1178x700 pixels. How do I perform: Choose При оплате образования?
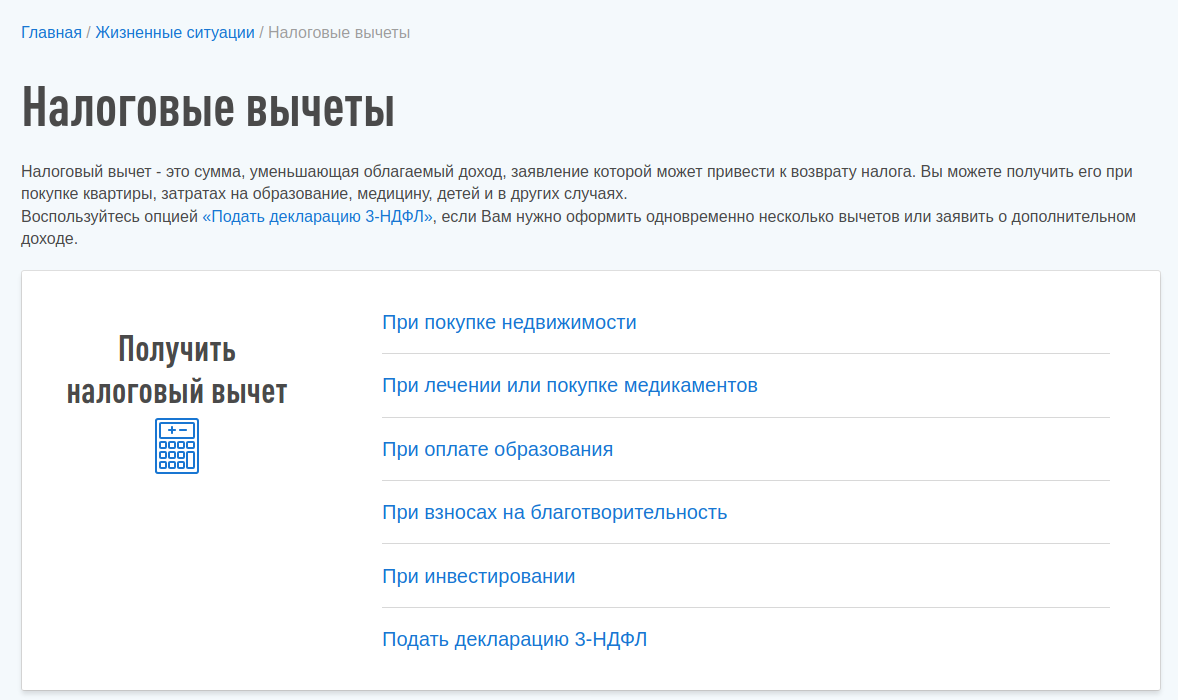497,449
